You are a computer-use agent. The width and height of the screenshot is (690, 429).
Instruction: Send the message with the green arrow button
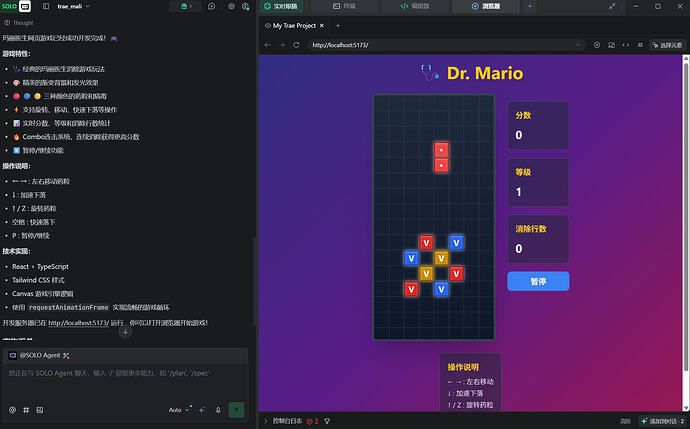point(236,410)
